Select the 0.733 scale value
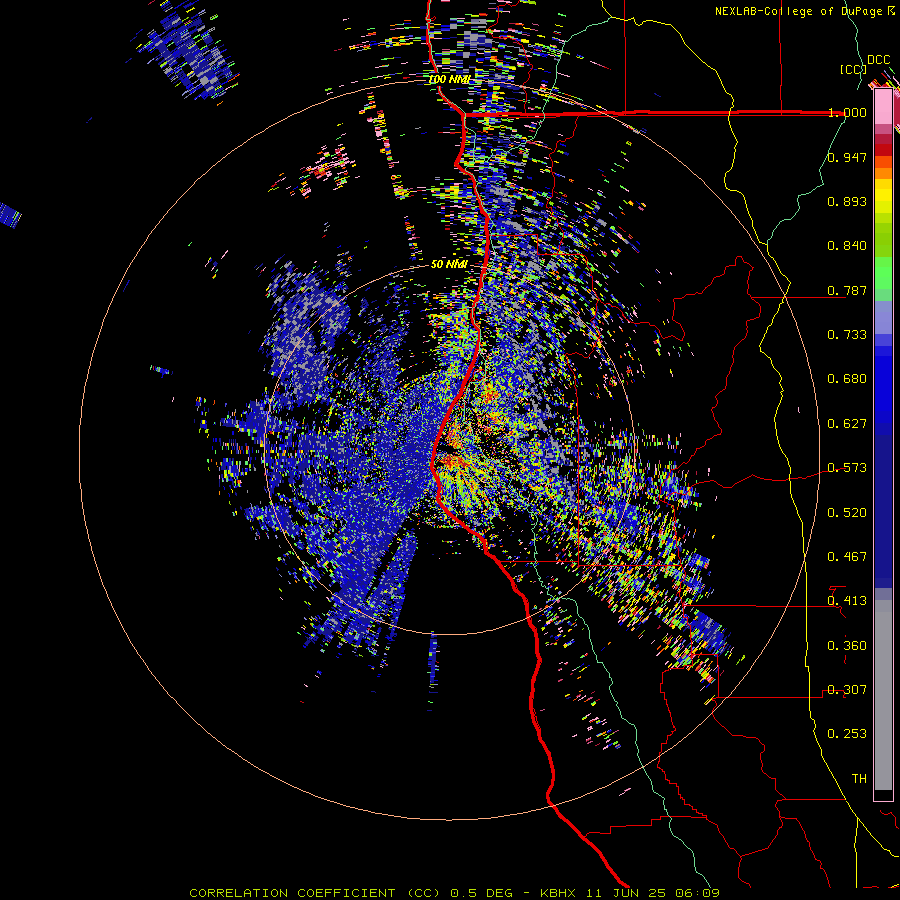The width and height of the screenshot is (900, 900). coord(847,334)
